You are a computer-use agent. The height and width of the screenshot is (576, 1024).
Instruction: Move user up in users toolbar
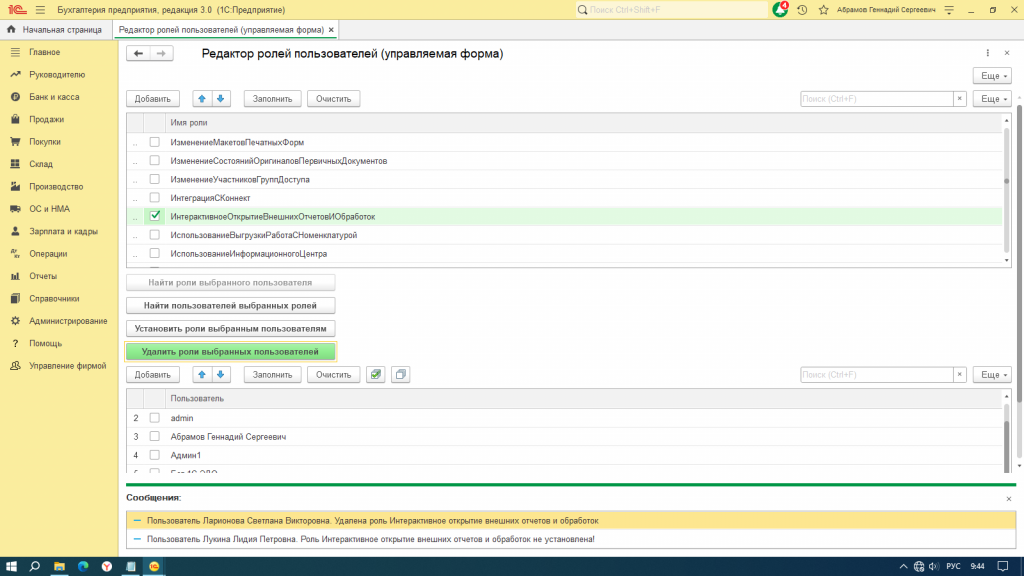(202, 375)
